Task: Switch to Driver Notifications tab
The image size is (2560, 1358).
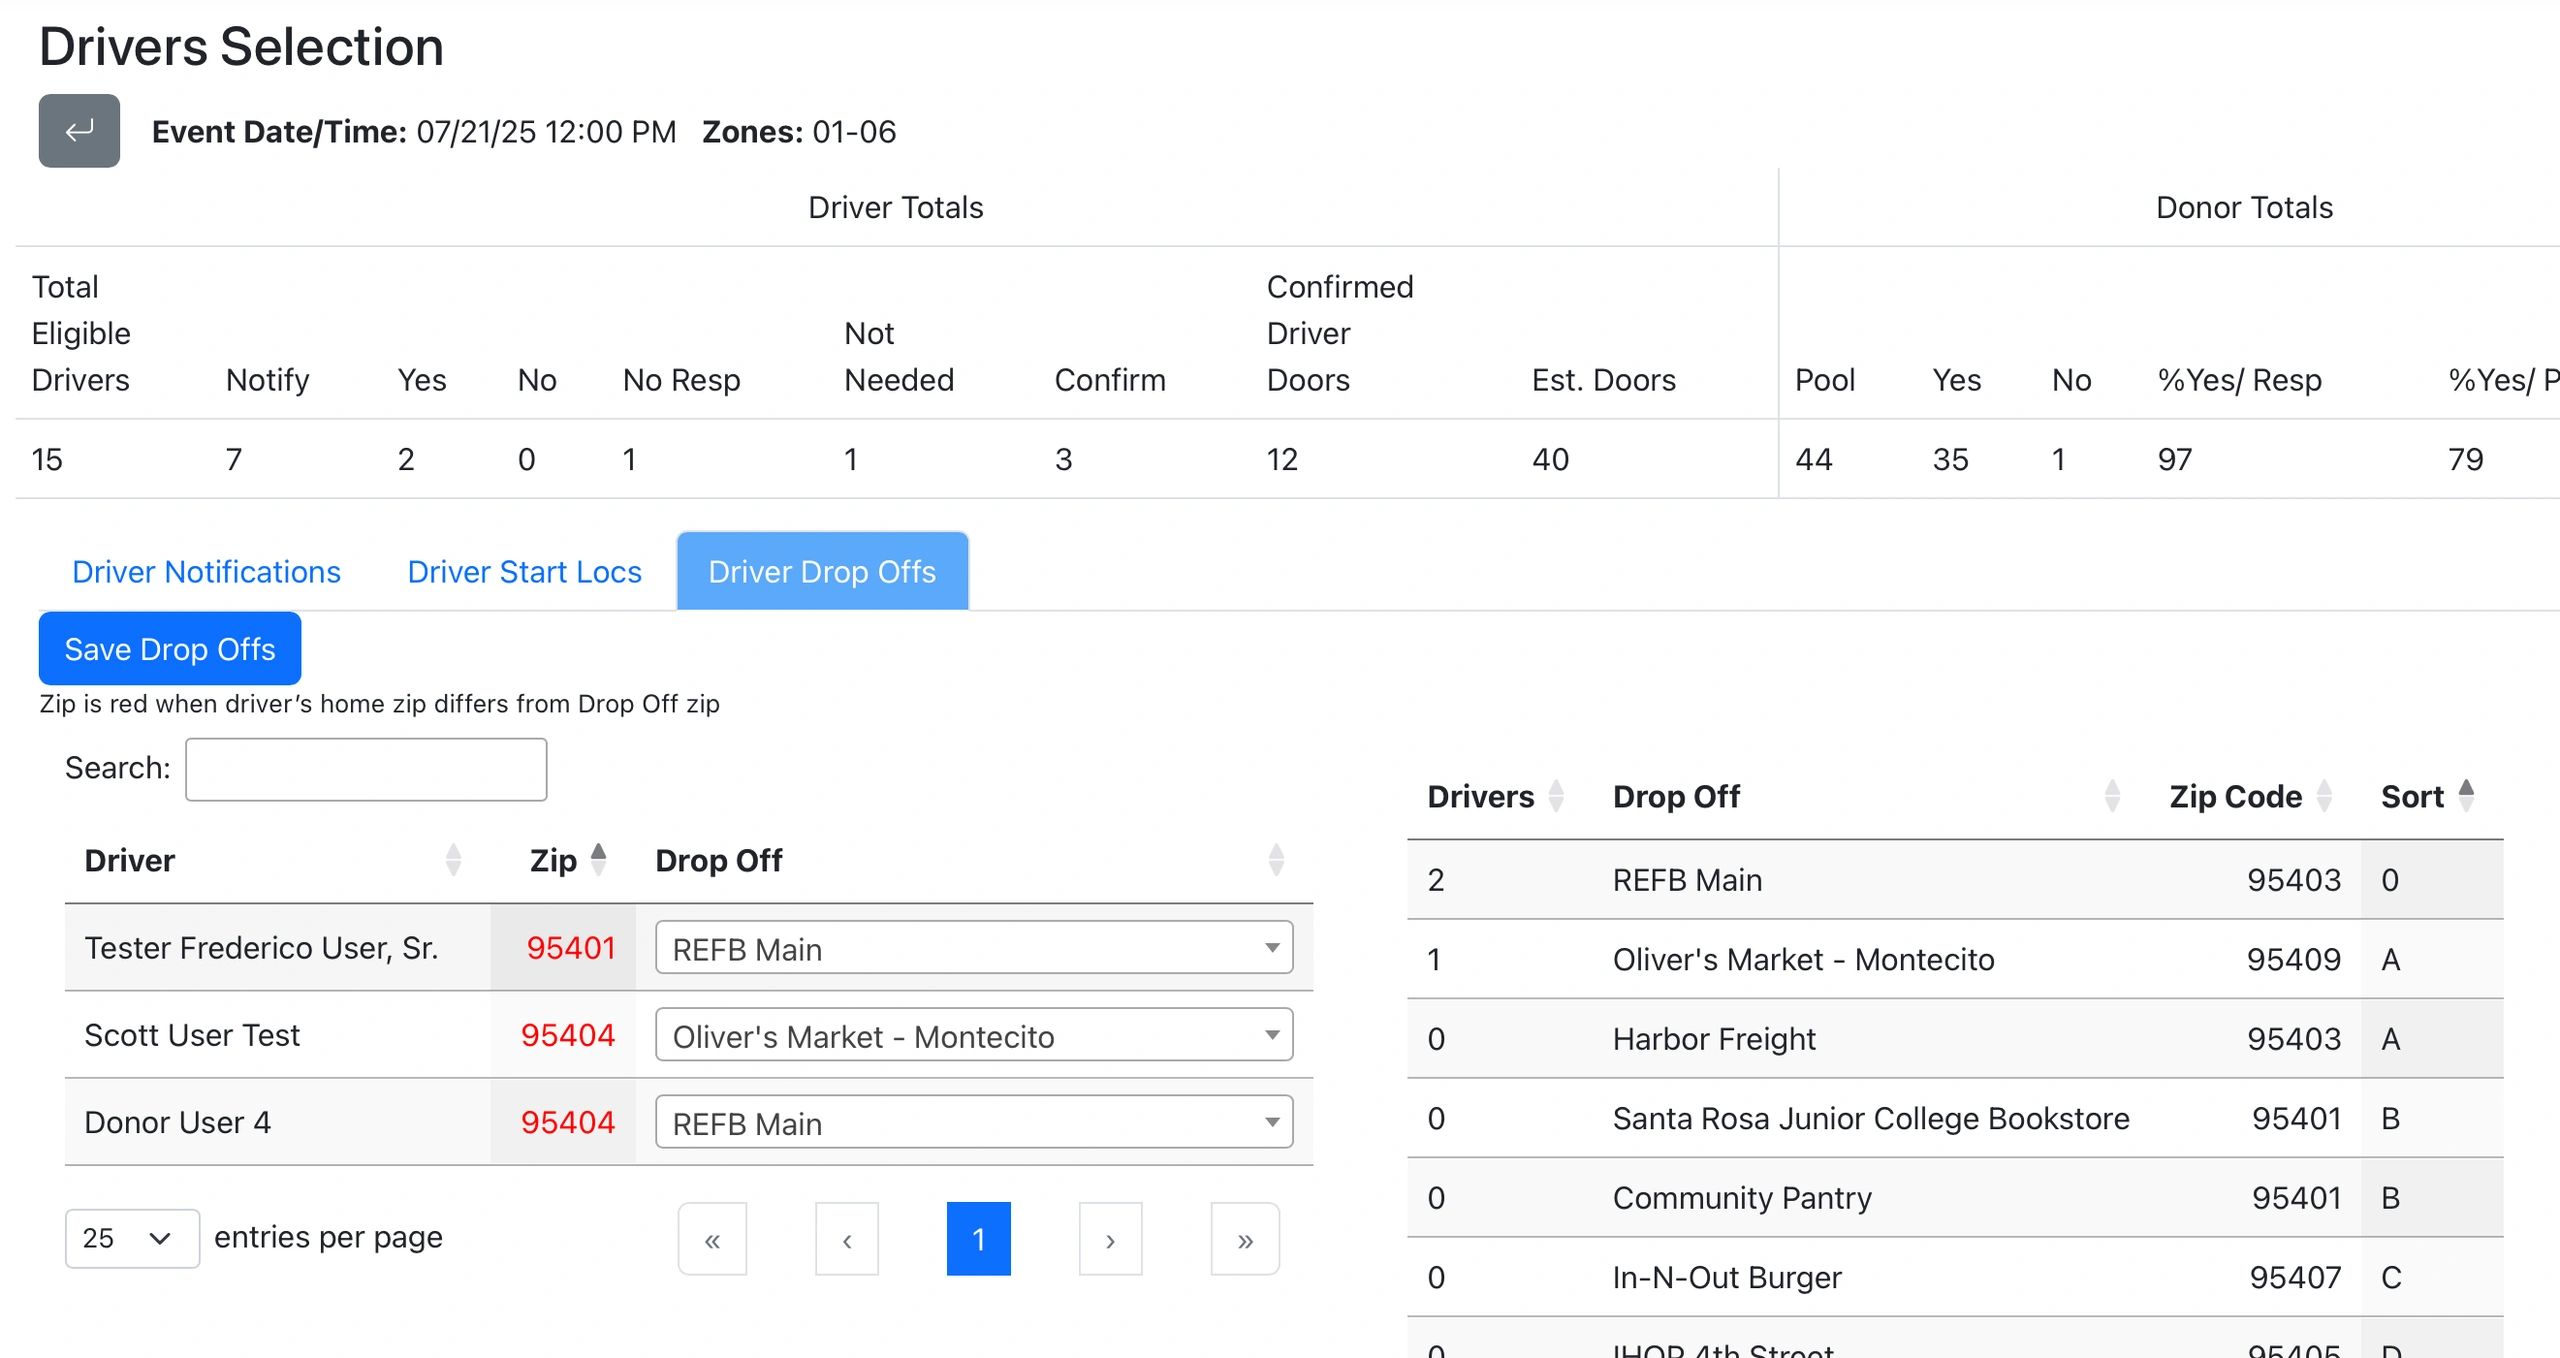Action: pyautogui.click(x=206, y=571)
